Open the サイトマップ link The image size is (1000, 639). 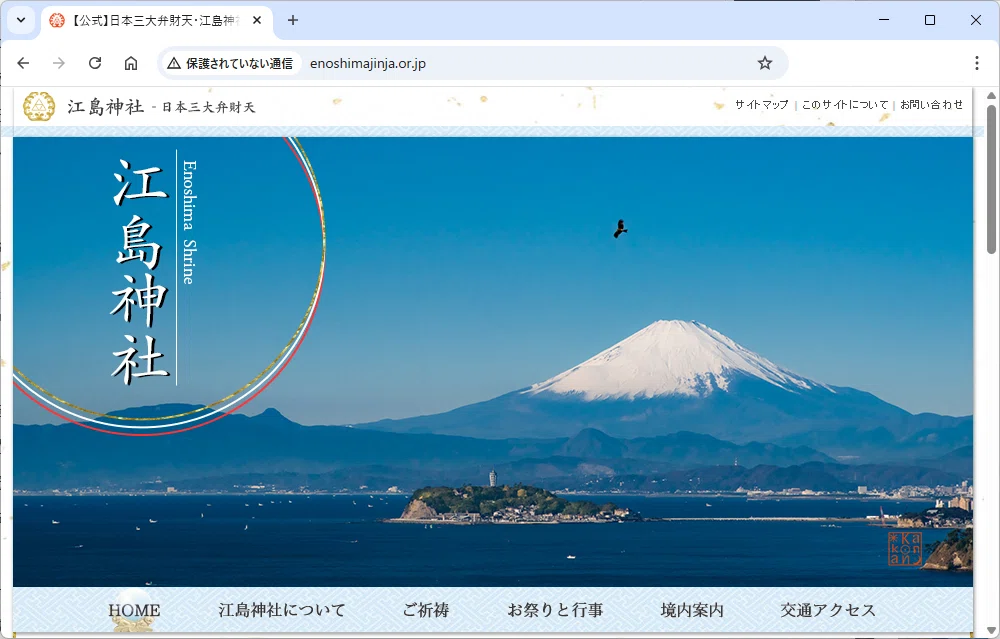click(761, 105)
